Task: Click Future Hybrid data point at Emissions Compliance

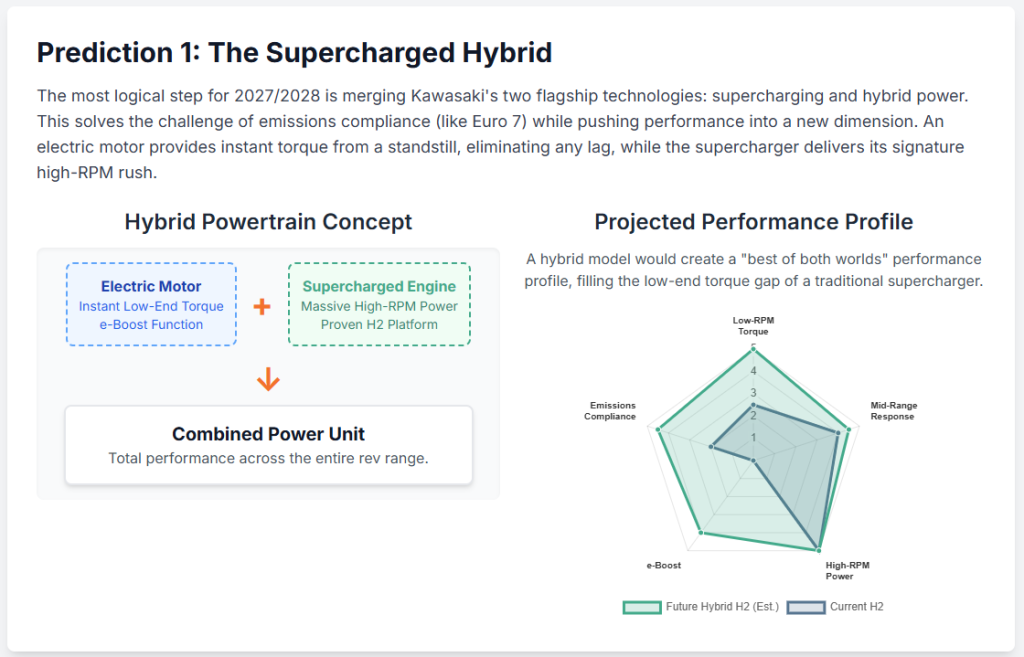Action: pos(659,430)
